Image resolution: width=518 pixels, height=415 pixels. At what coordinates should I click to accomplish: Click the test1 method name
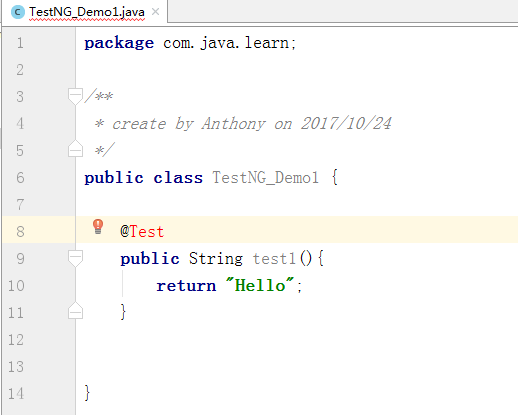[x=274, y=258]
